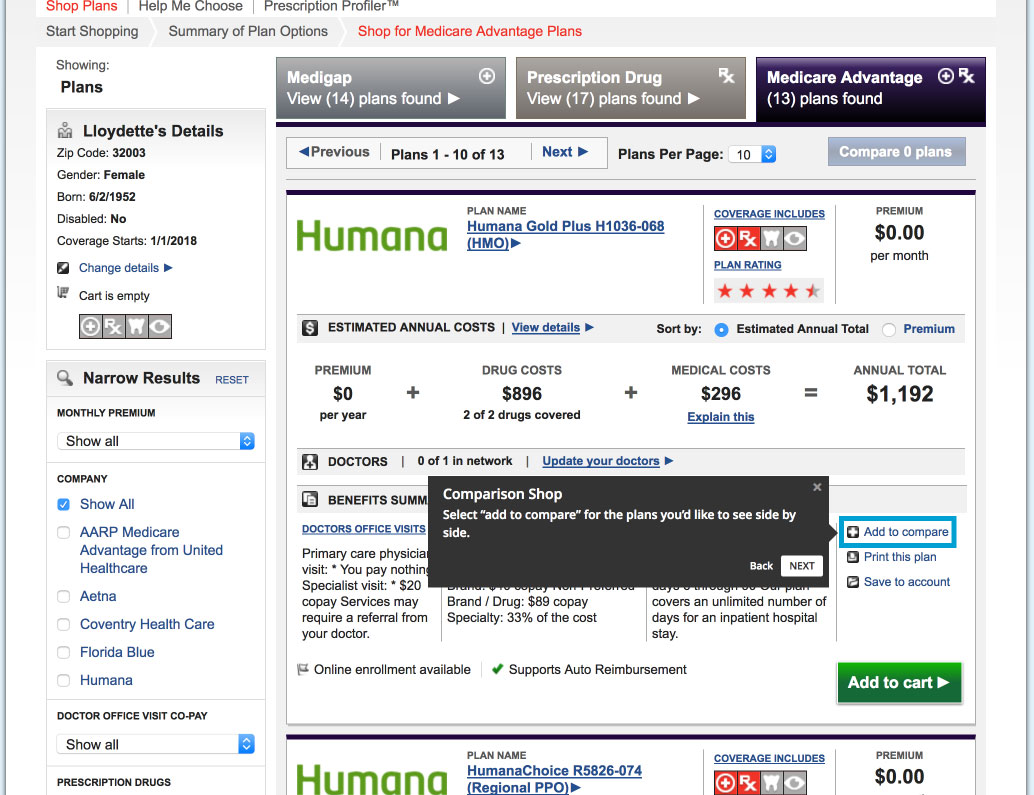The height and width of the screenshot is (795, 1034).
Task: Click Update your doctors link
Action: (x=601, y=461)
